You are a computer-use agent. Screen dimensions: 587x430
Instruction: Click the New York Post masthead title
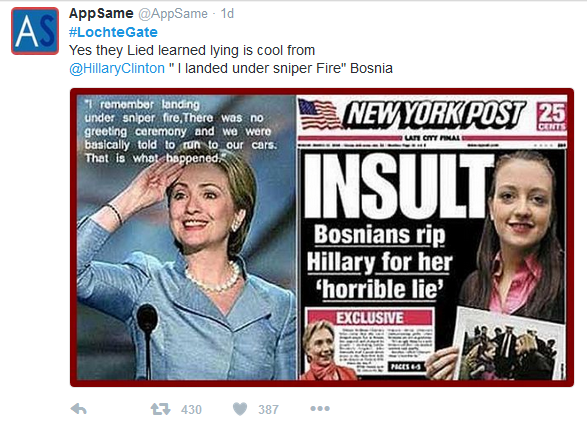434,113
